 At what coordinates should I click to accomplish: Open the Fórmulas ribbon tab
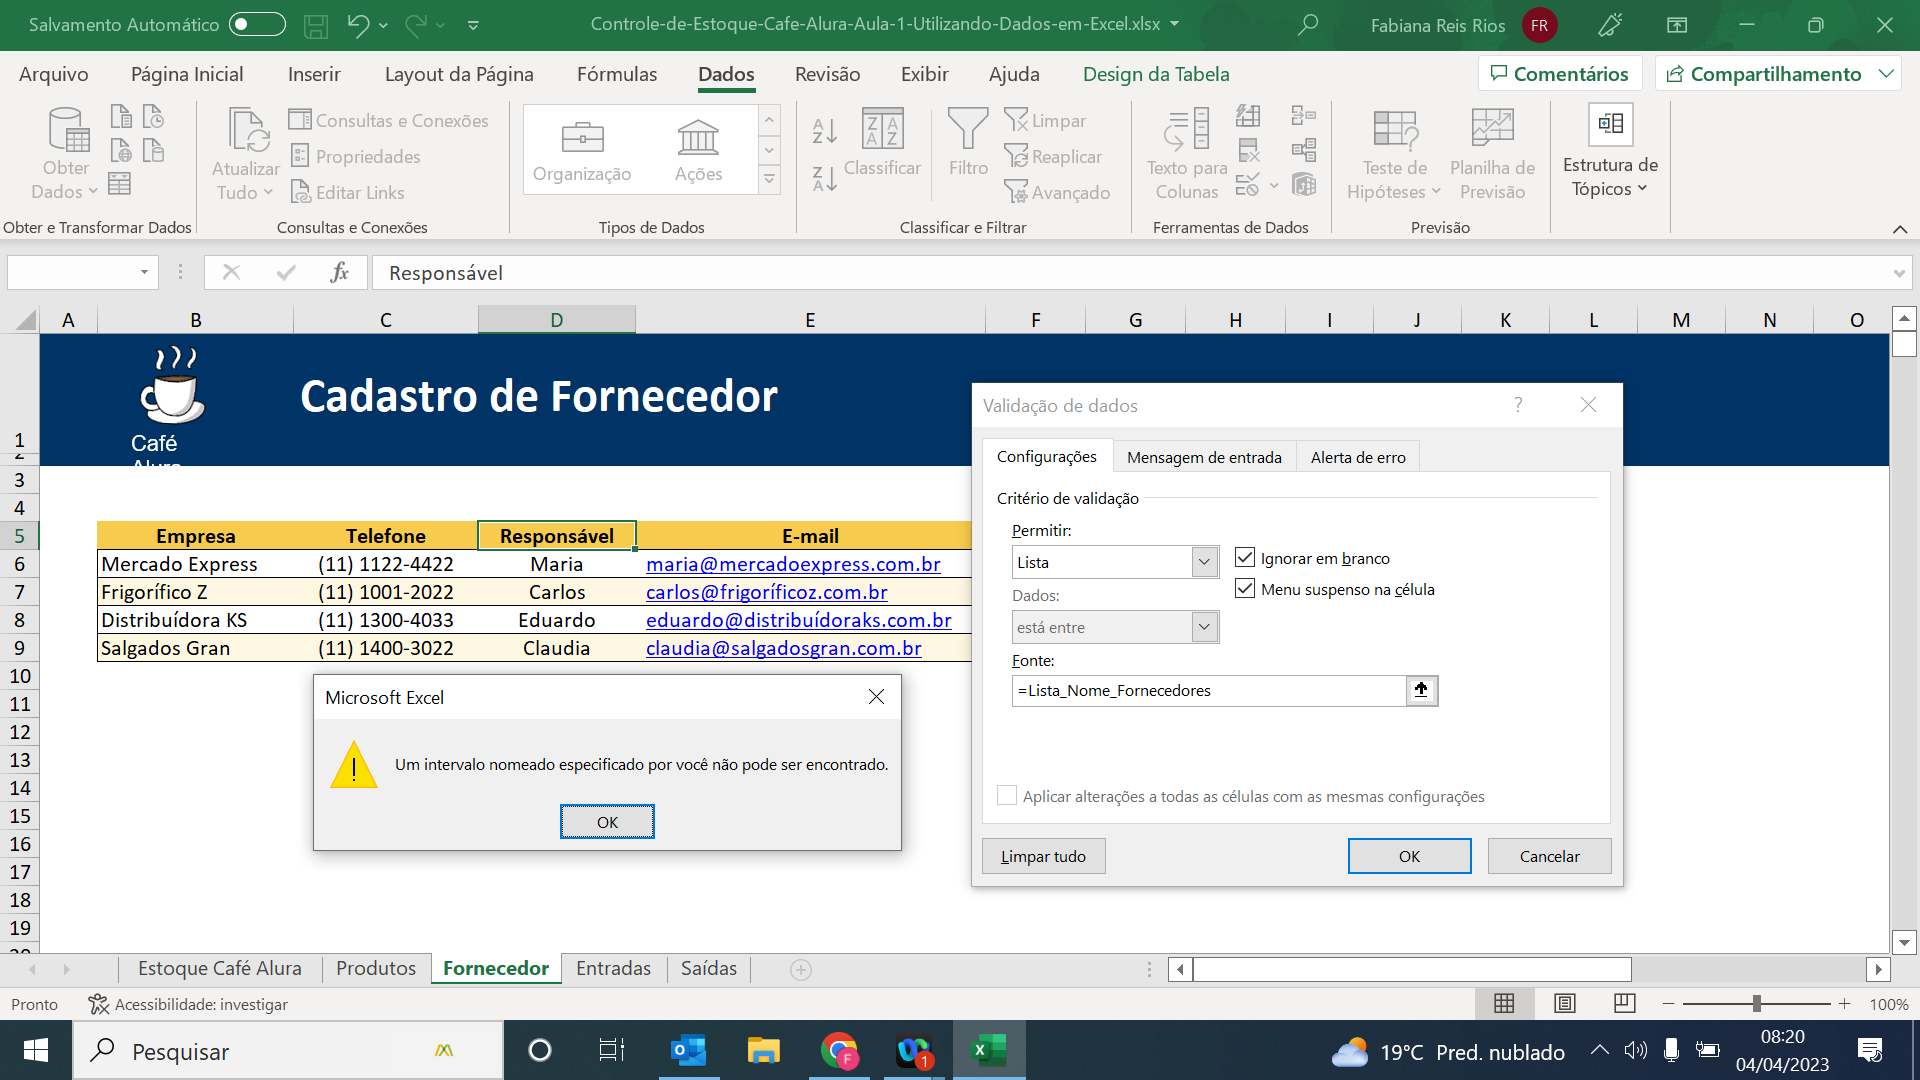click(x=617, y=74)
